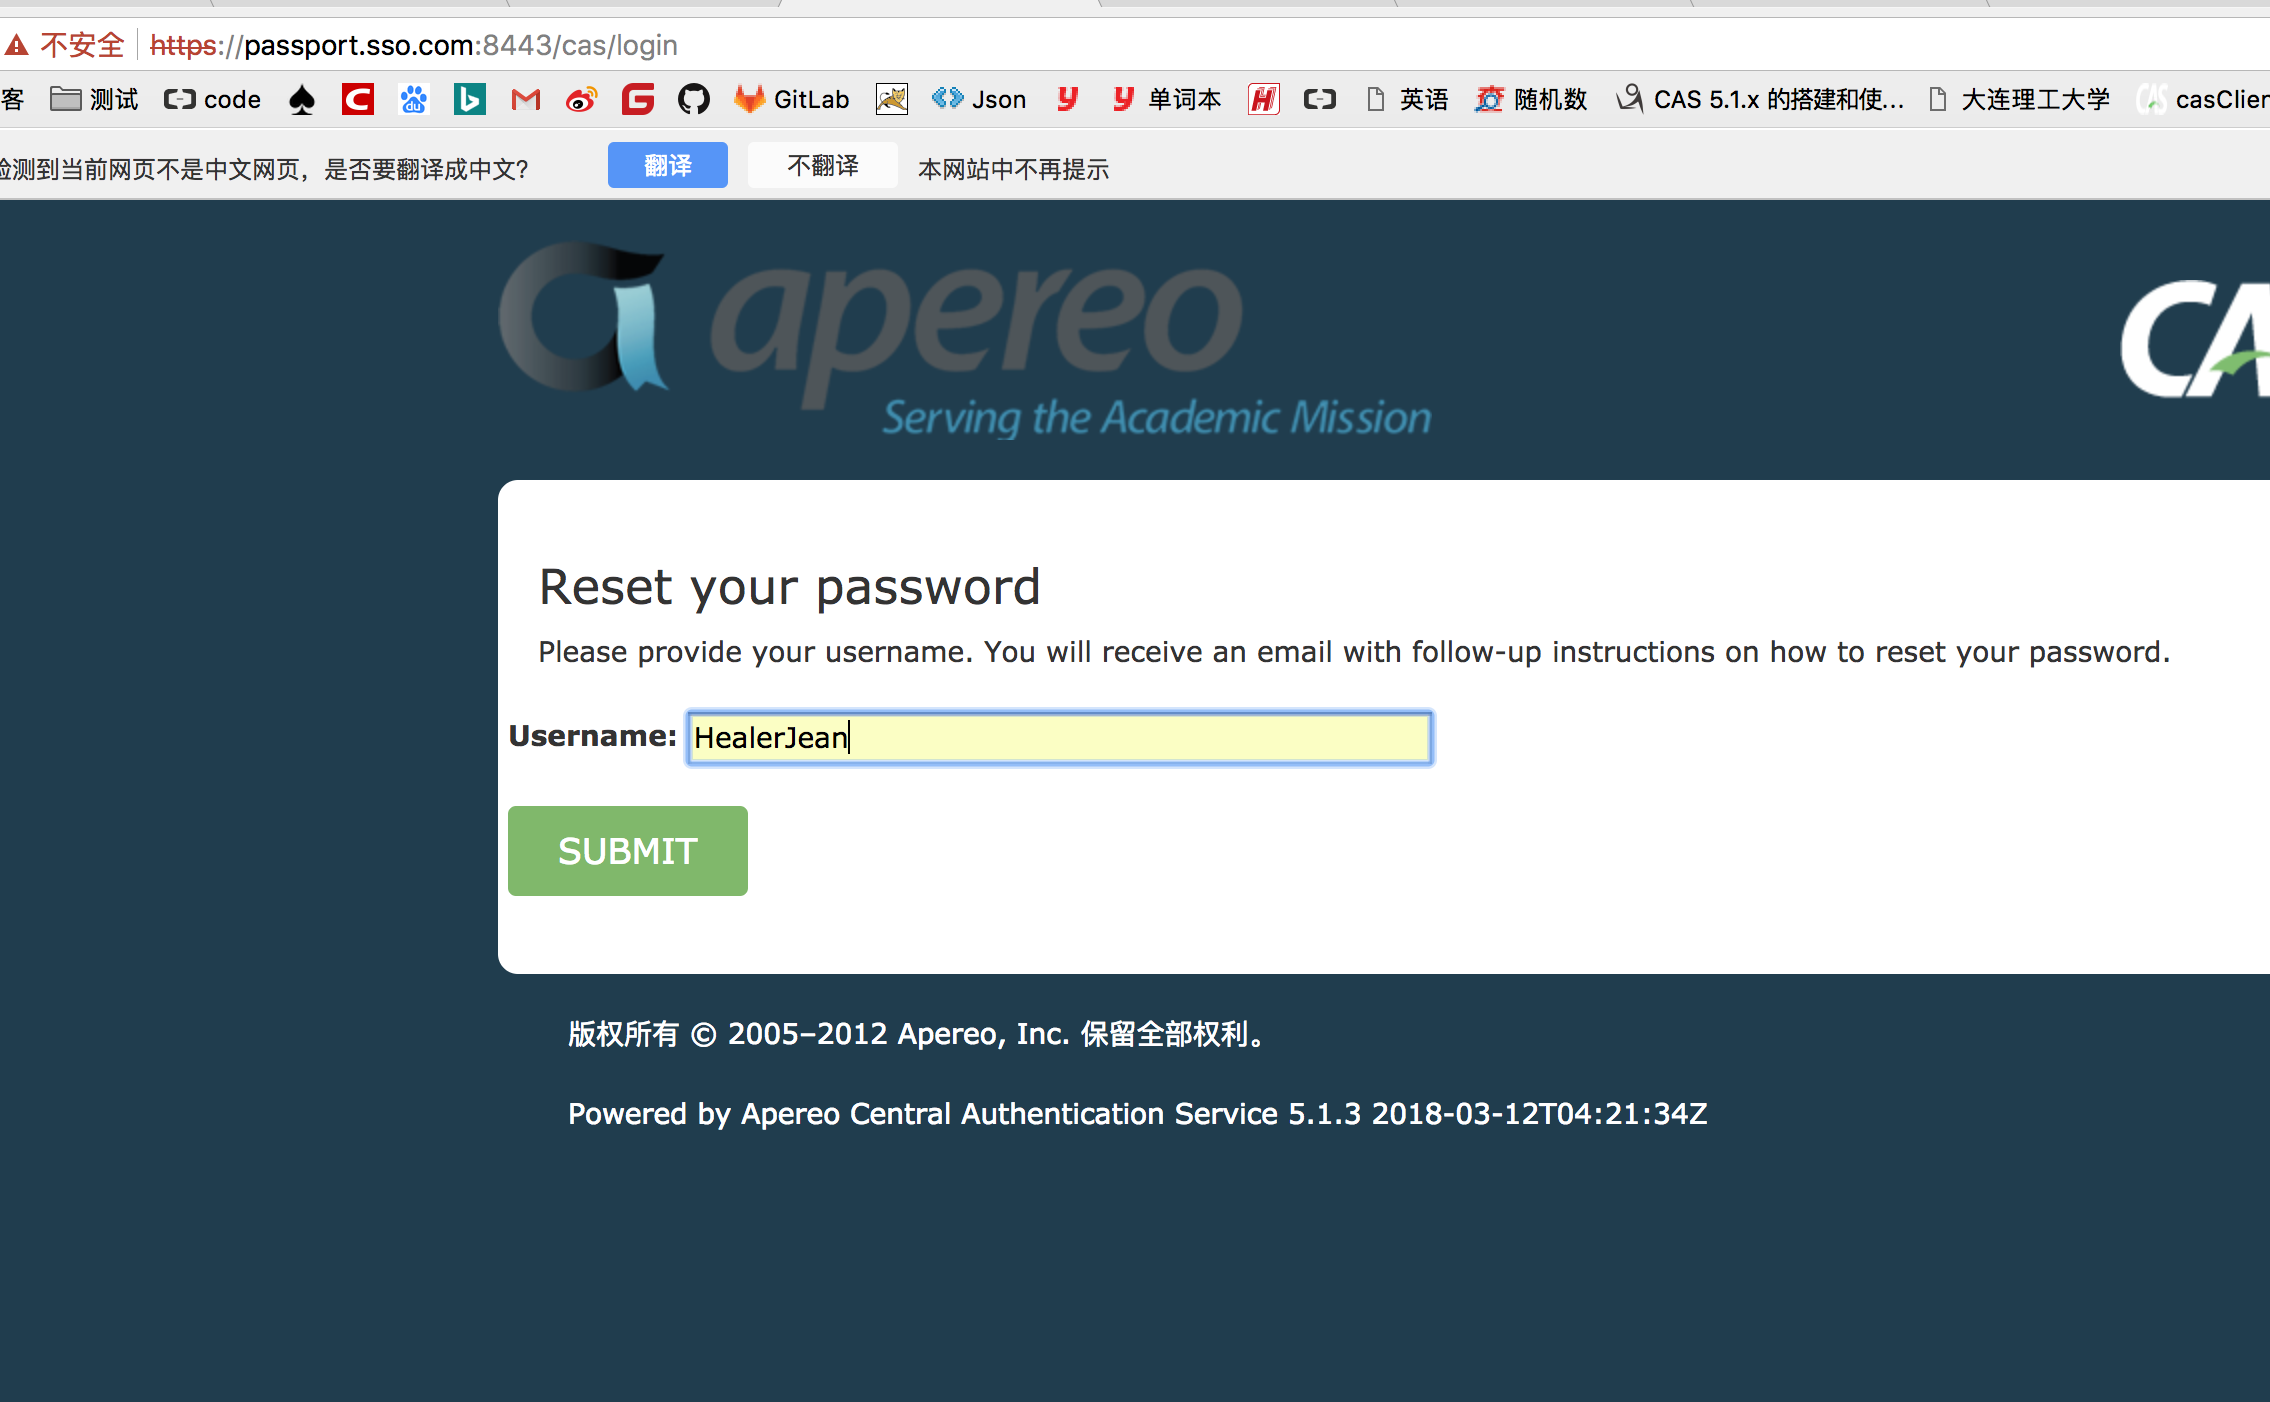Click the GitHub bookmark icon
This screenshot has width=2270, height=1402.
693,99
